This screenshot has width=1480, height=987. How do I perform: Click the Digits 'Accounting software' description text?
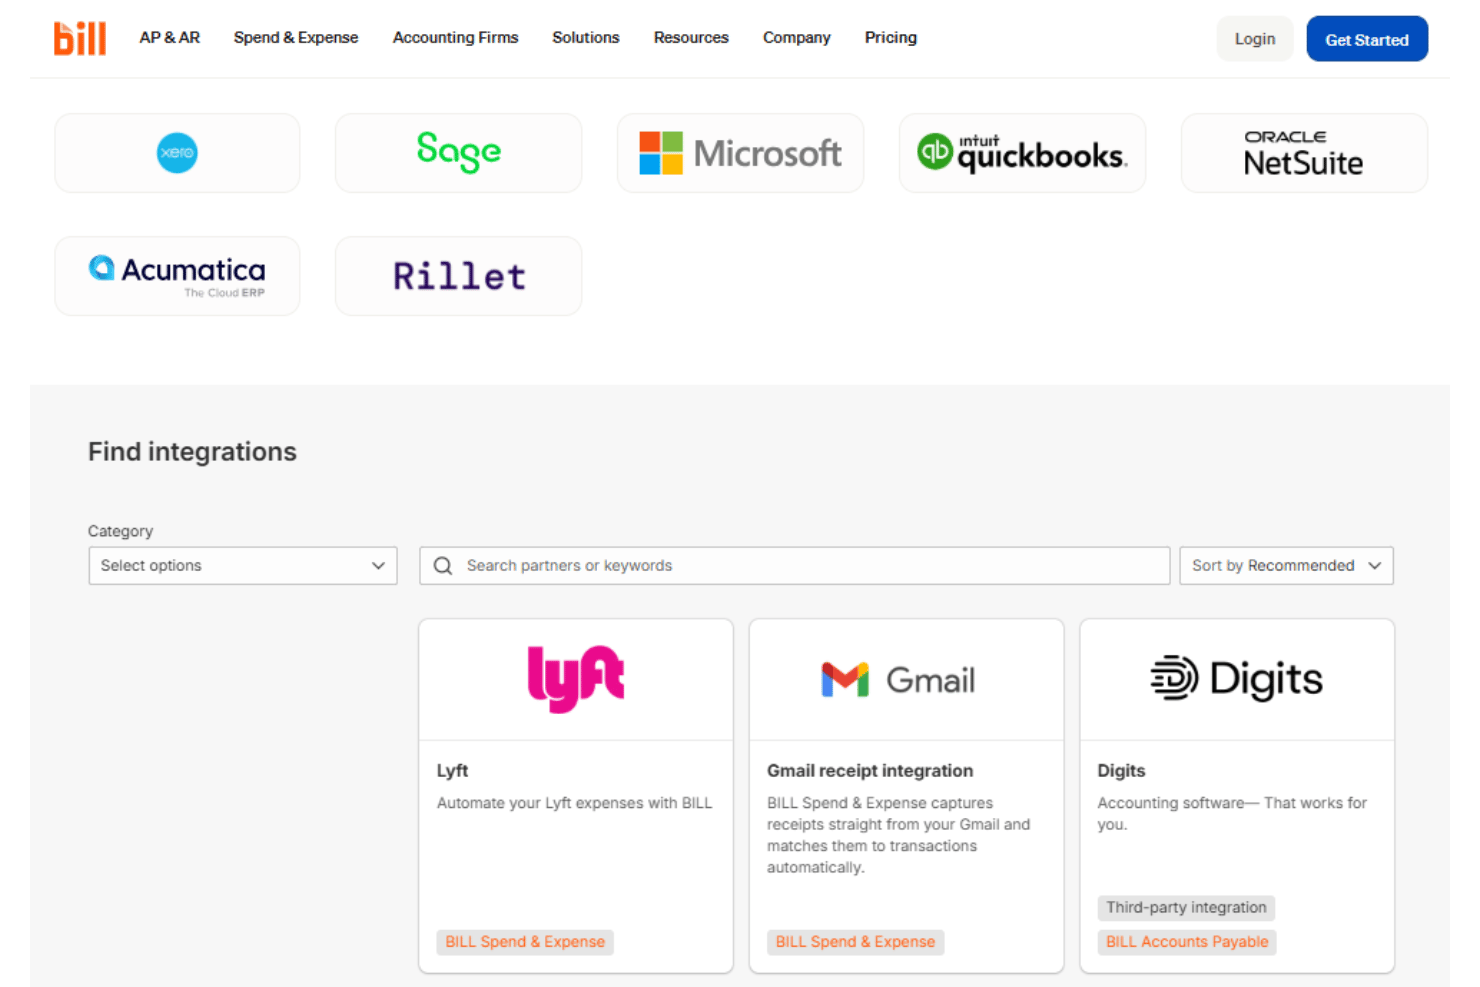coord(1232,814)
